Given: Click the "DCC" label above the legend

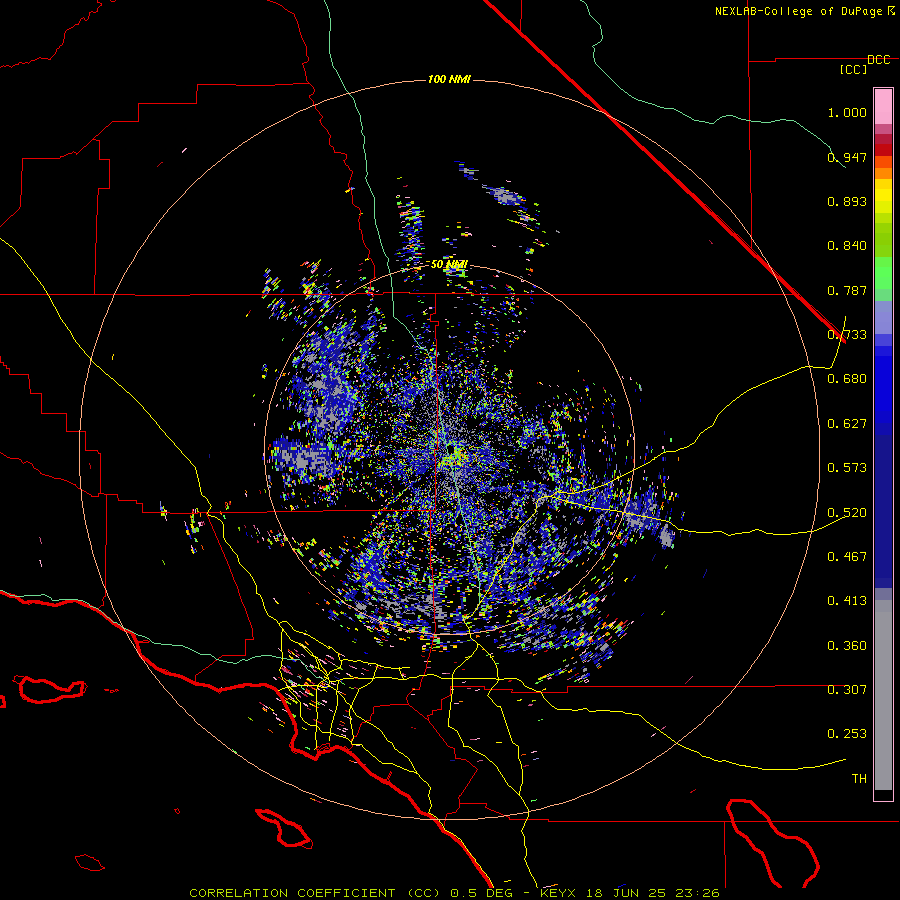Looking at the screenshot, I should point(878,60).
